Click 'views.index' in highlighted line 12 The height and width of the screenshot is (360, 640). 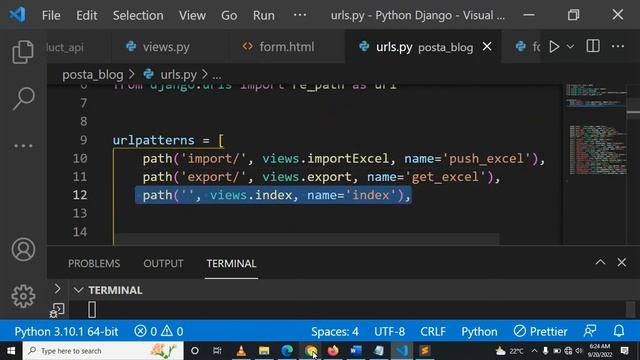(x=251, y=195)
